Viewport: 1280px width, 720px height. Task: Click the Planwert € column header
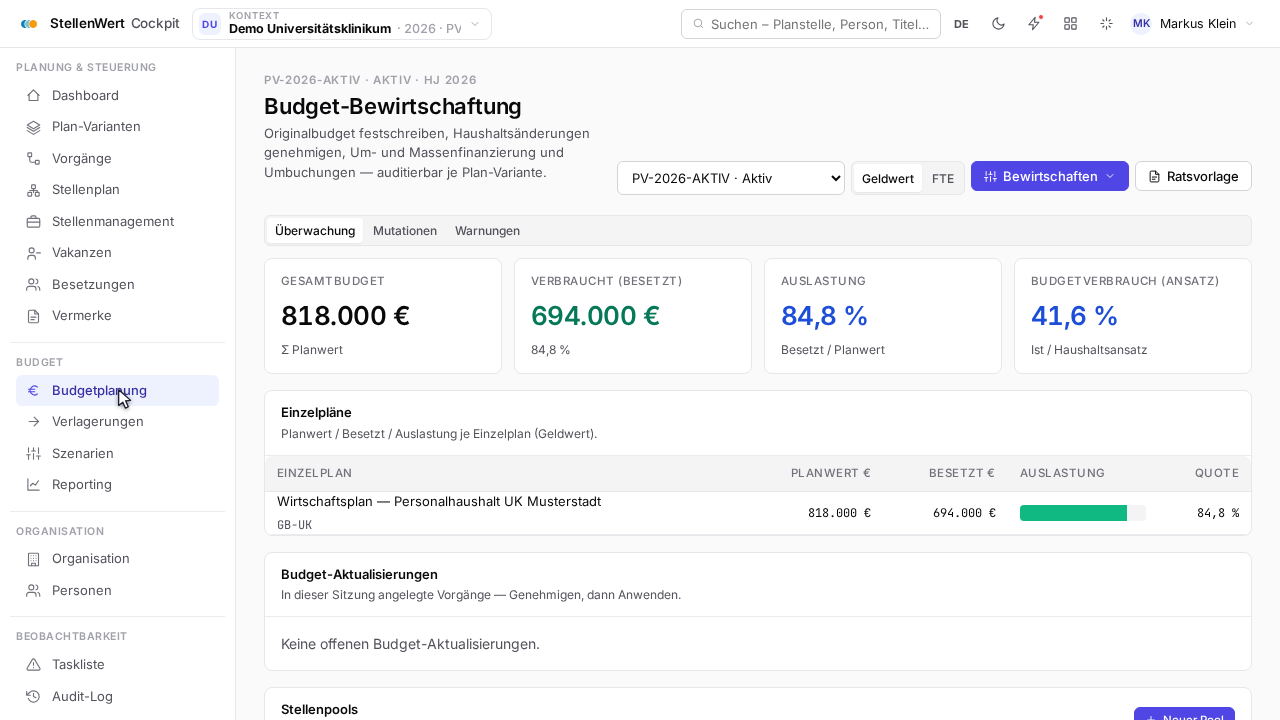click(x=830, y=473)
